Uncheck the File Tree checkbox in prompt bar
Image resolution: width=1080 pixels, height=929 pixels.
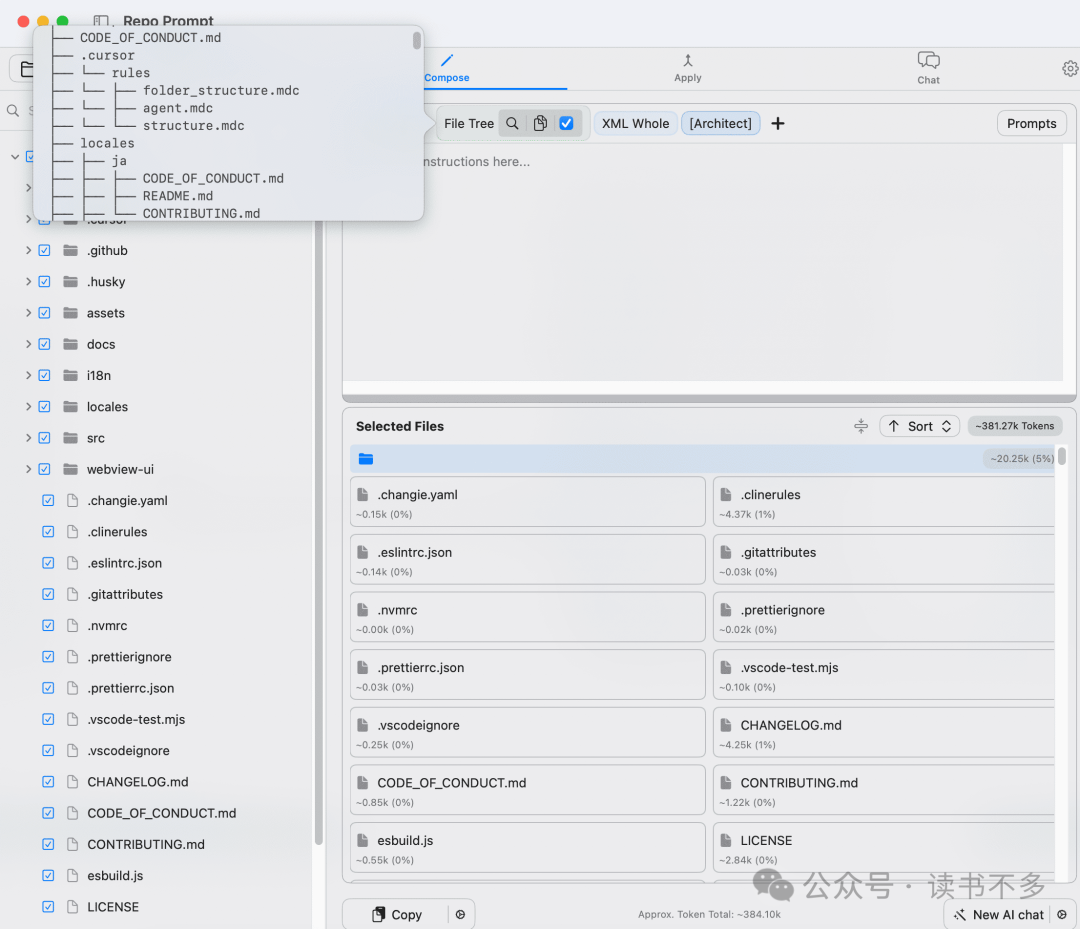coord(566,123)
